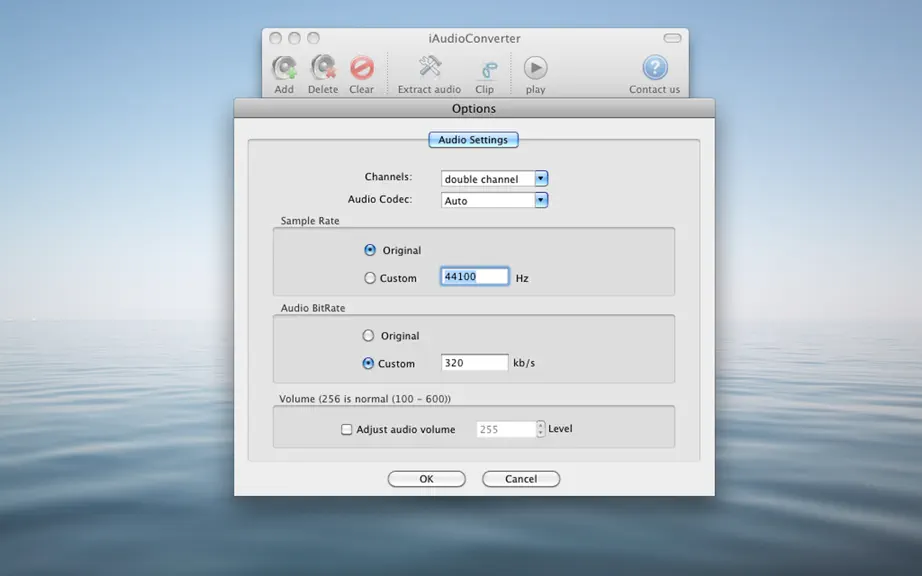Confirm settings with the OK button

click(426, 479)
